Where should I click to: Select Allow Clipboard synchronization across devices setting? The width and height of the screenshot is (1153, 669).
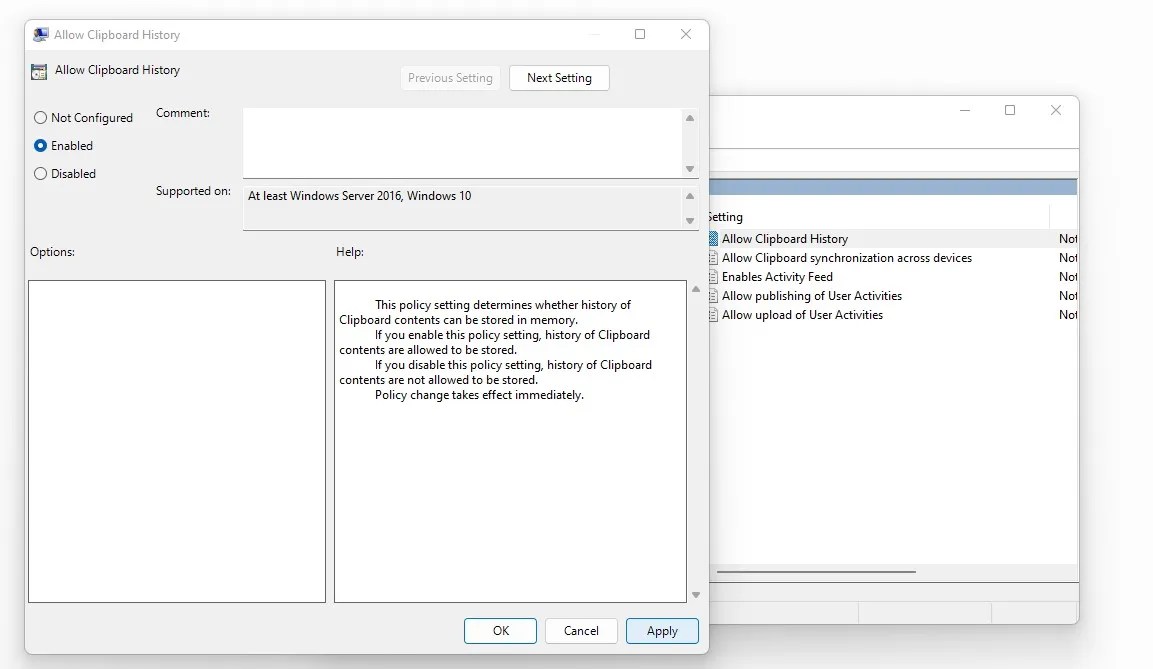(845, 257)
